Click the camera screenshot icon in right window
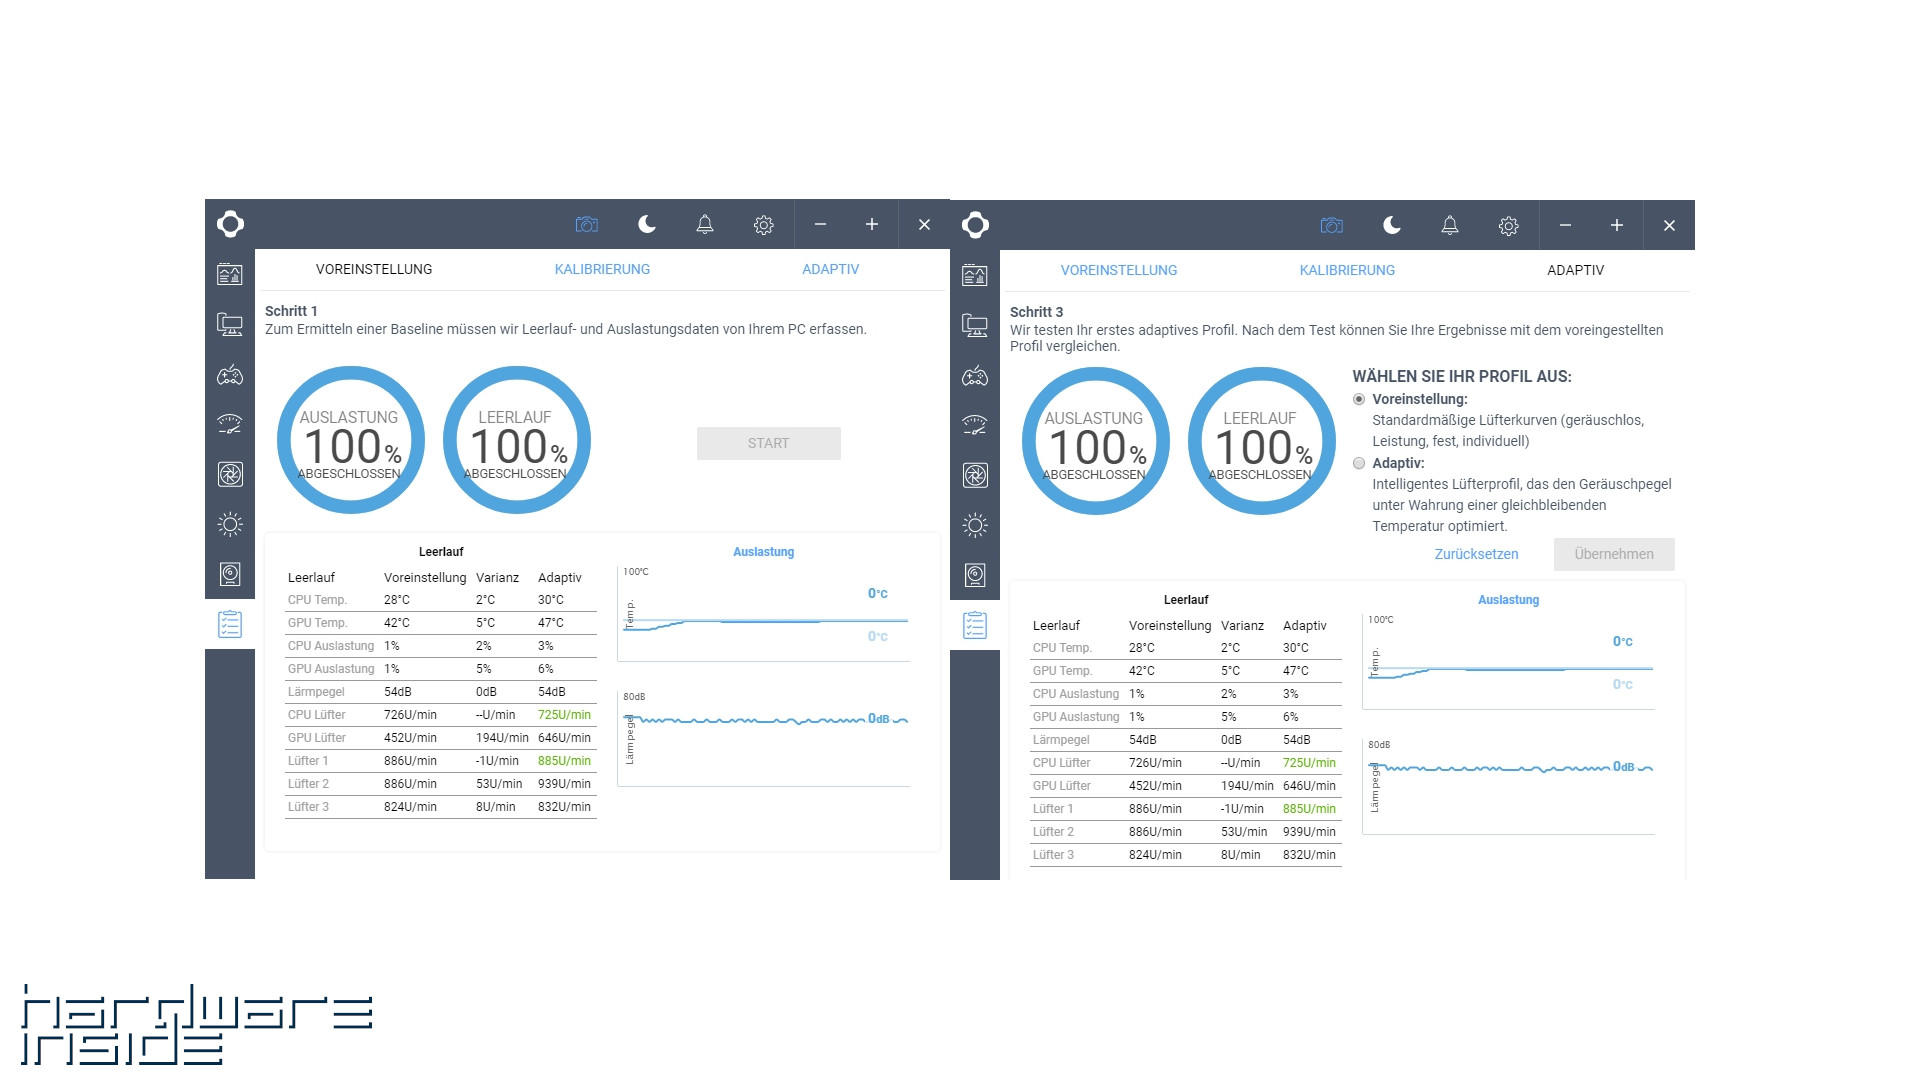1920x1080 pixels. [1332, 225]
